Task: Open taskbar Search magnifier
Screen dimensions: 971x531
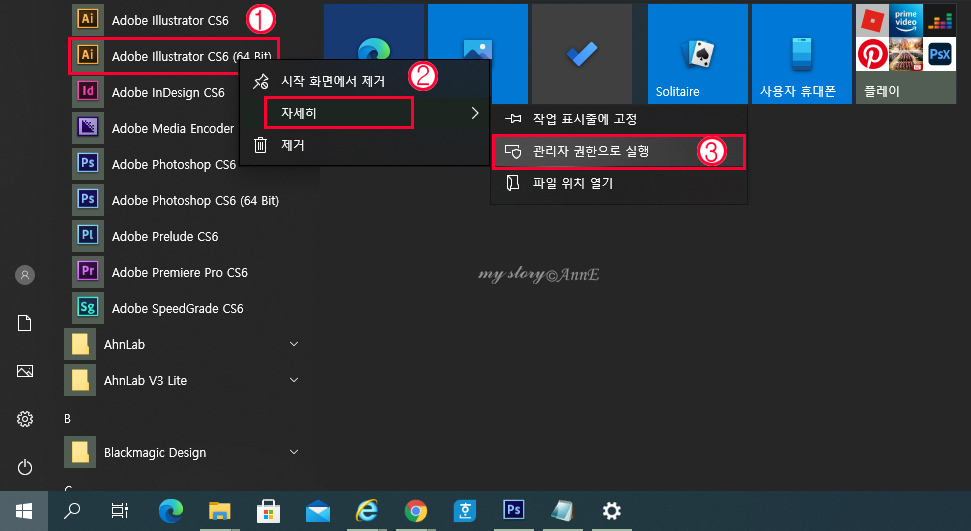Action: (x=72, y=511)
